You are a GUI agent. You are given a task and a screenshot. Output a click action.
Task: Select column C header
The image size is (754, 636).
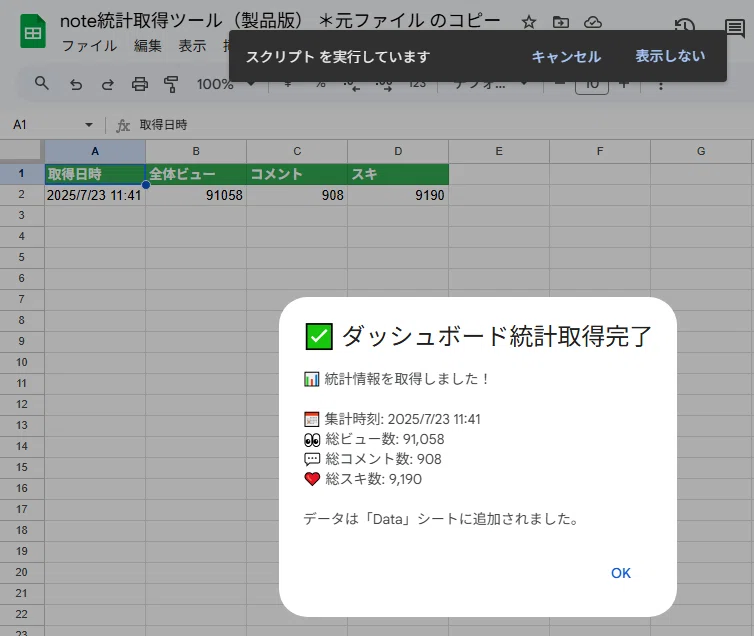(x=297, y=151)
